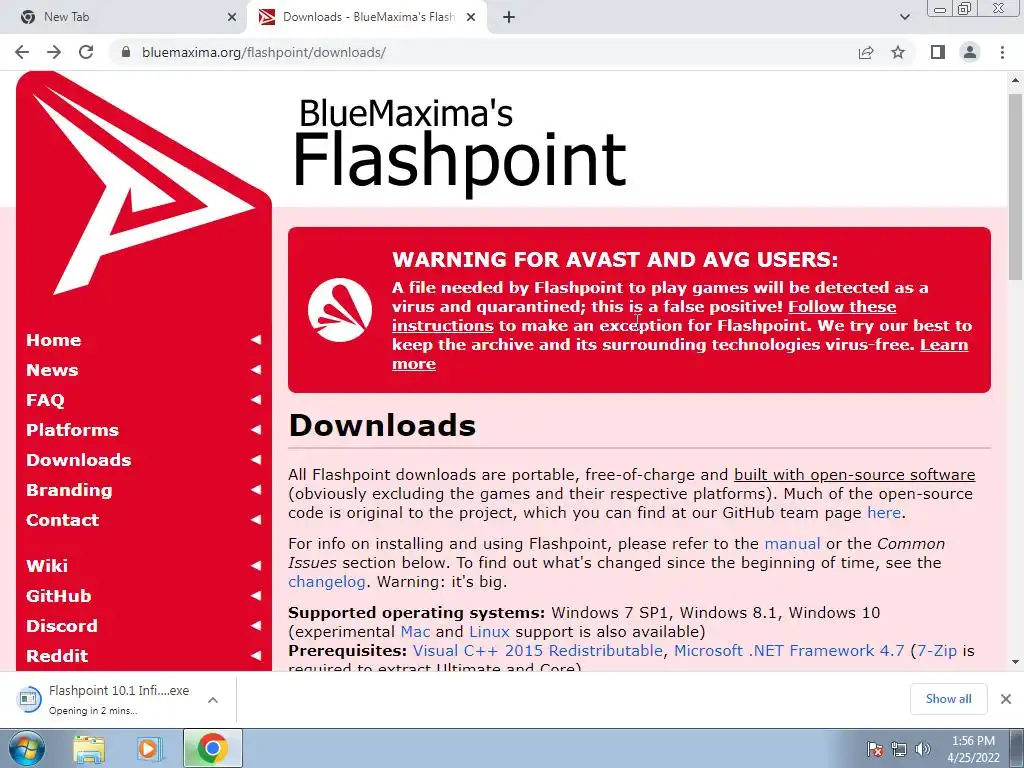Image resolution: width=1024 pixels, height=768 pixels.
Task: Bookmark this page with the star icon
Action: 898,52
